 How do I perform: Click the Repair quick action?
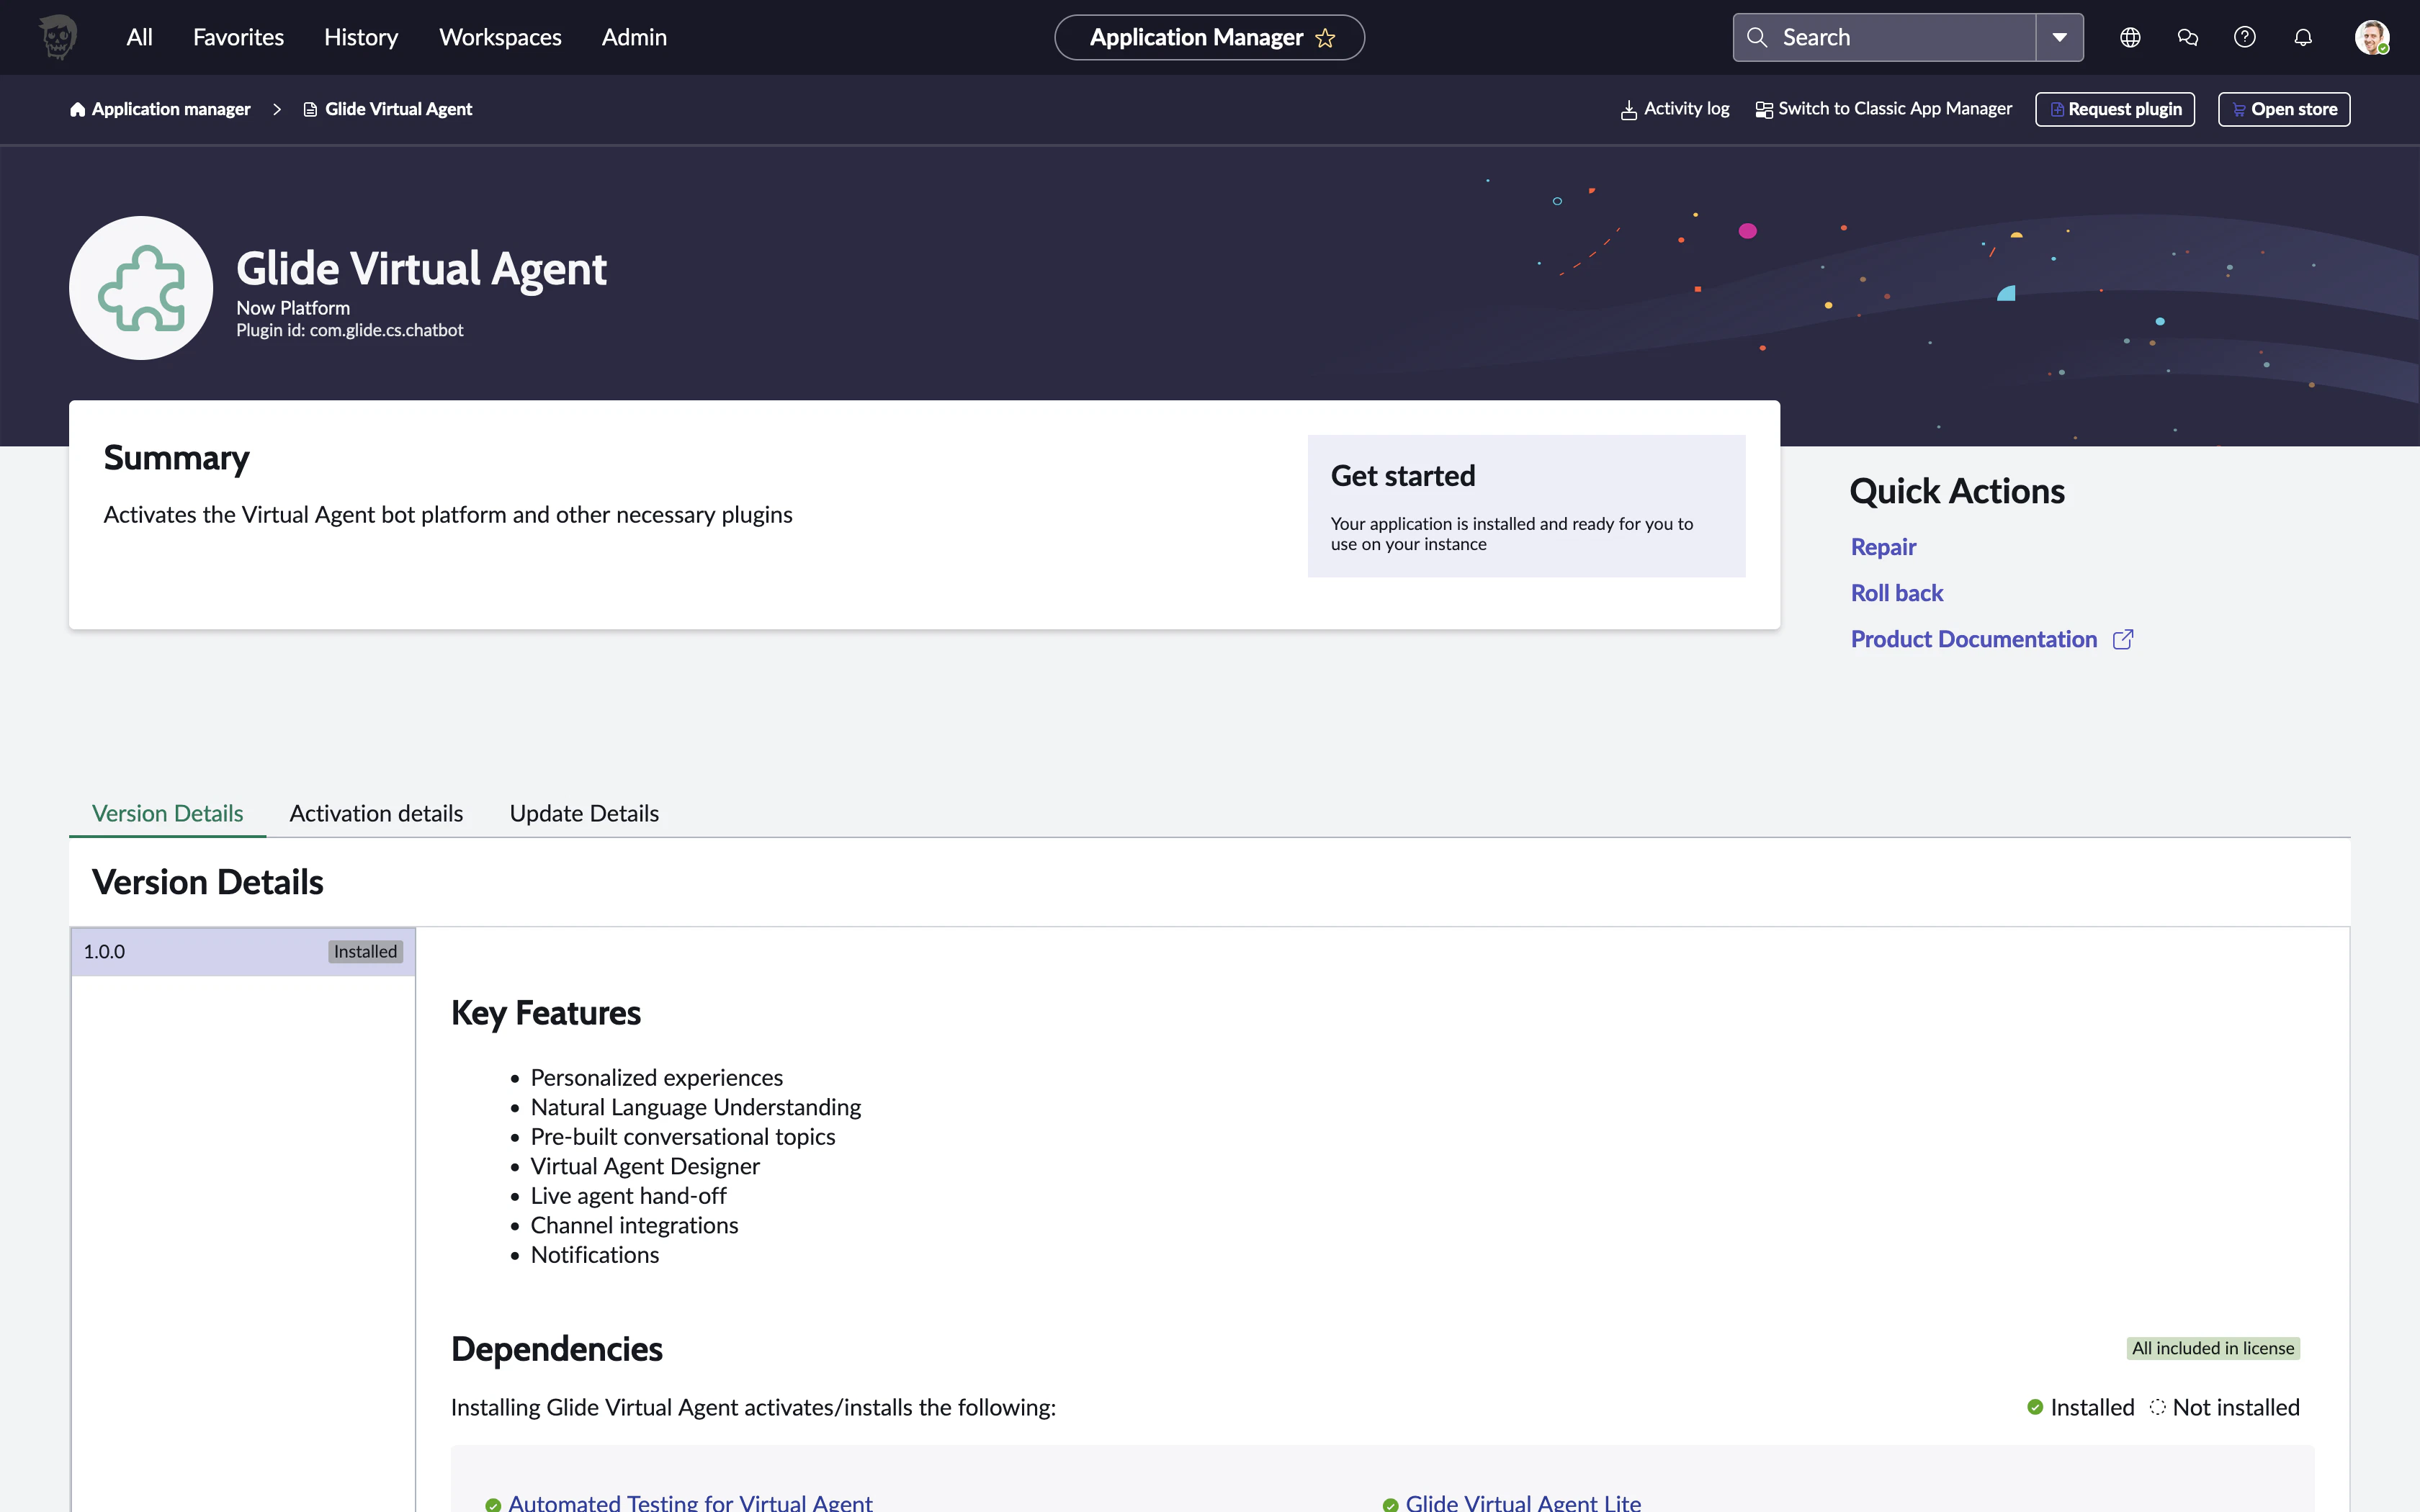[1883, 546]
